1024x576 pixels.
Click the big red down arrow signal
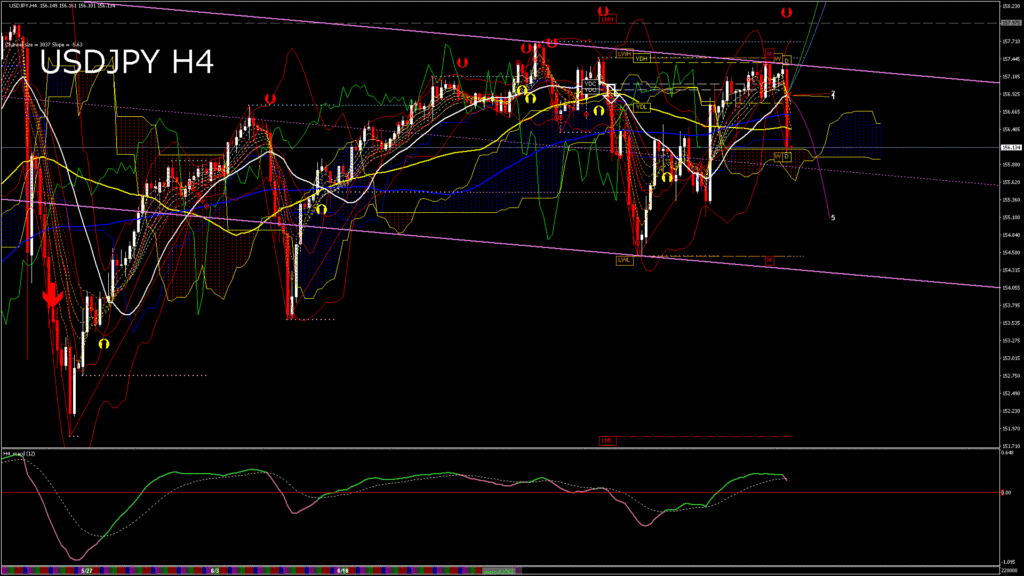[x=51, y=296]
